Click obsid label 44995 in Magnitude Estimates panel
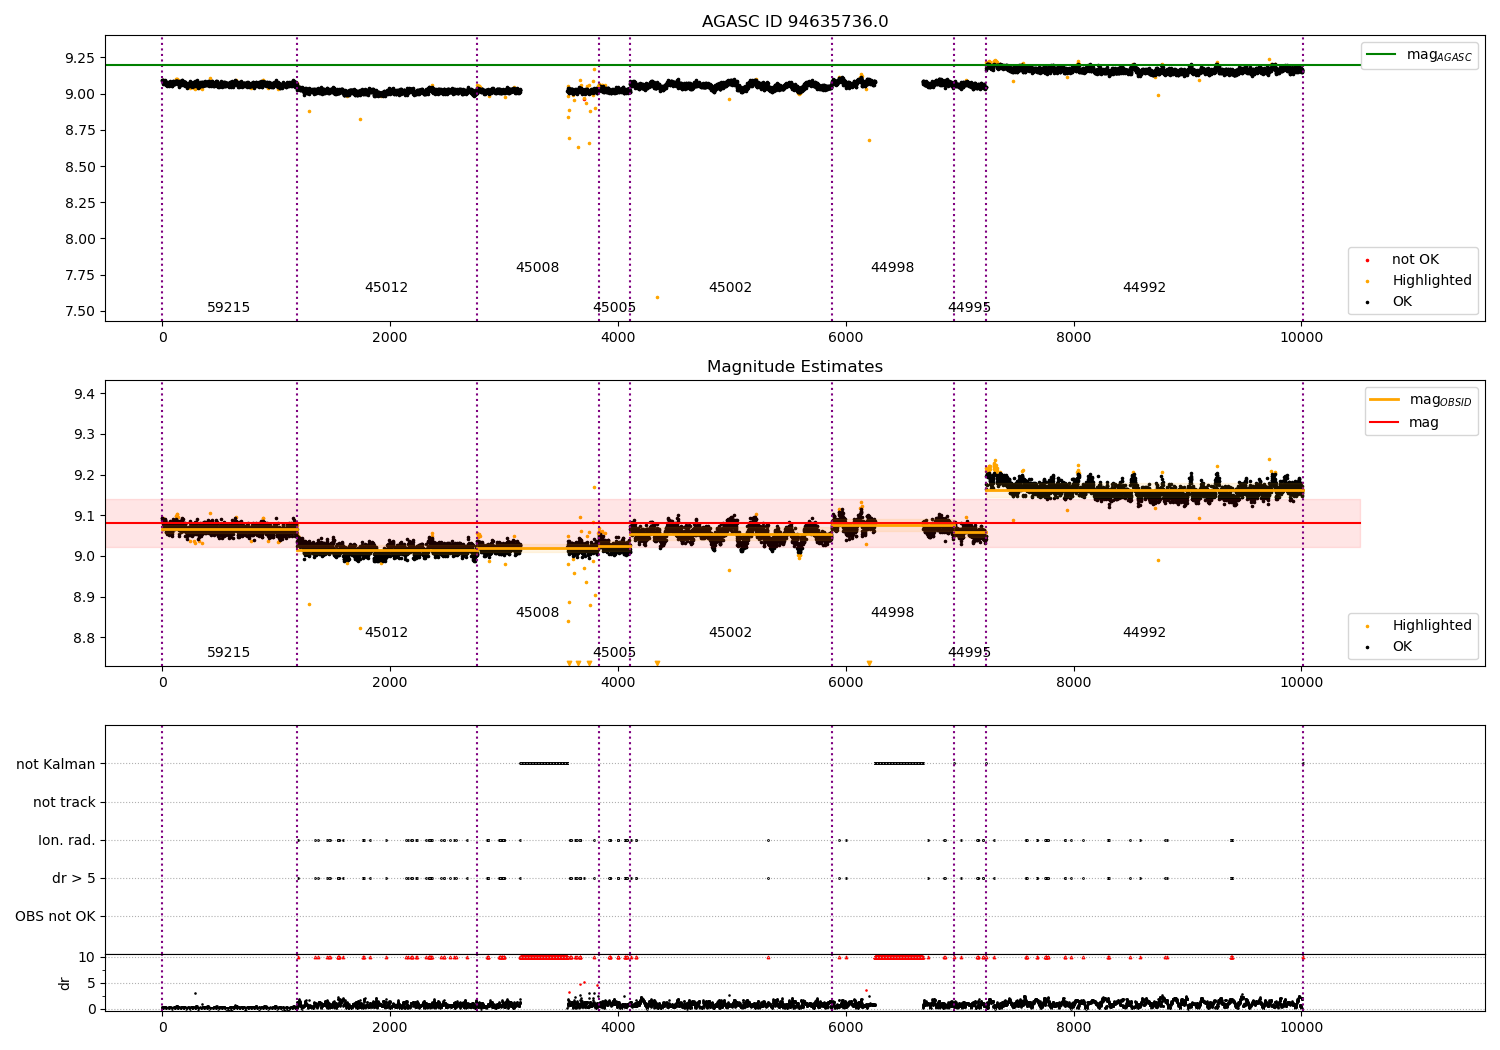The image size is (1500, 1050). [969, 653]
